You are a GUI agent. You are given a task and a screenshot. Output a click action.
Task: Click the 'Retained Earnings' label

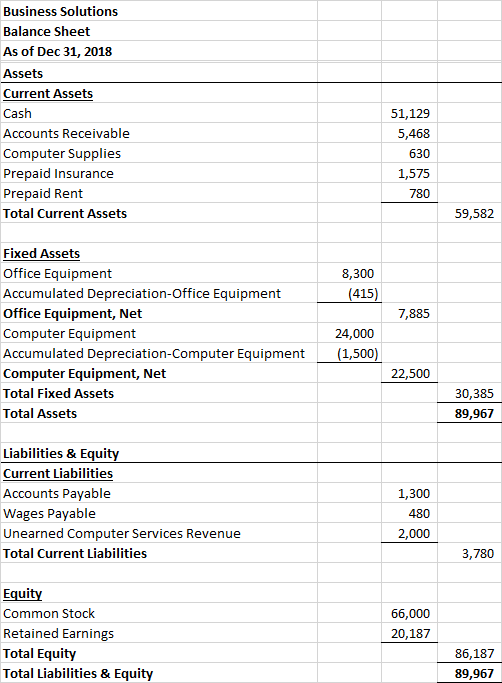pos(58,633)
